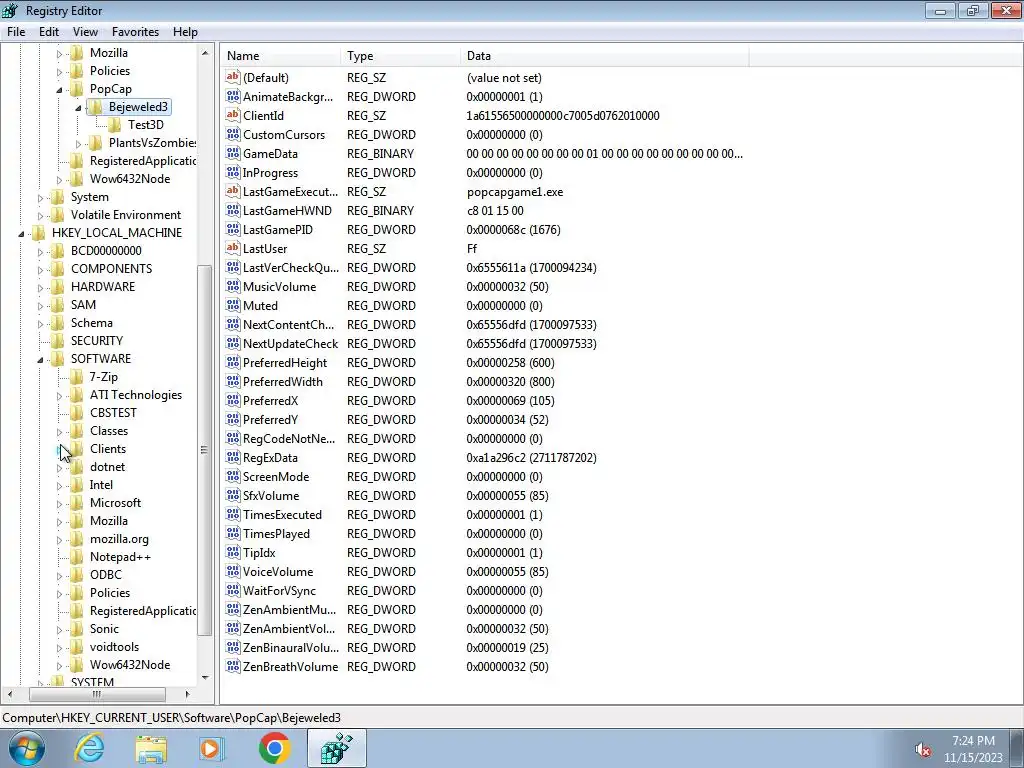
Task: Click the muted volume tray icon
Action: (x=922, y=750)
